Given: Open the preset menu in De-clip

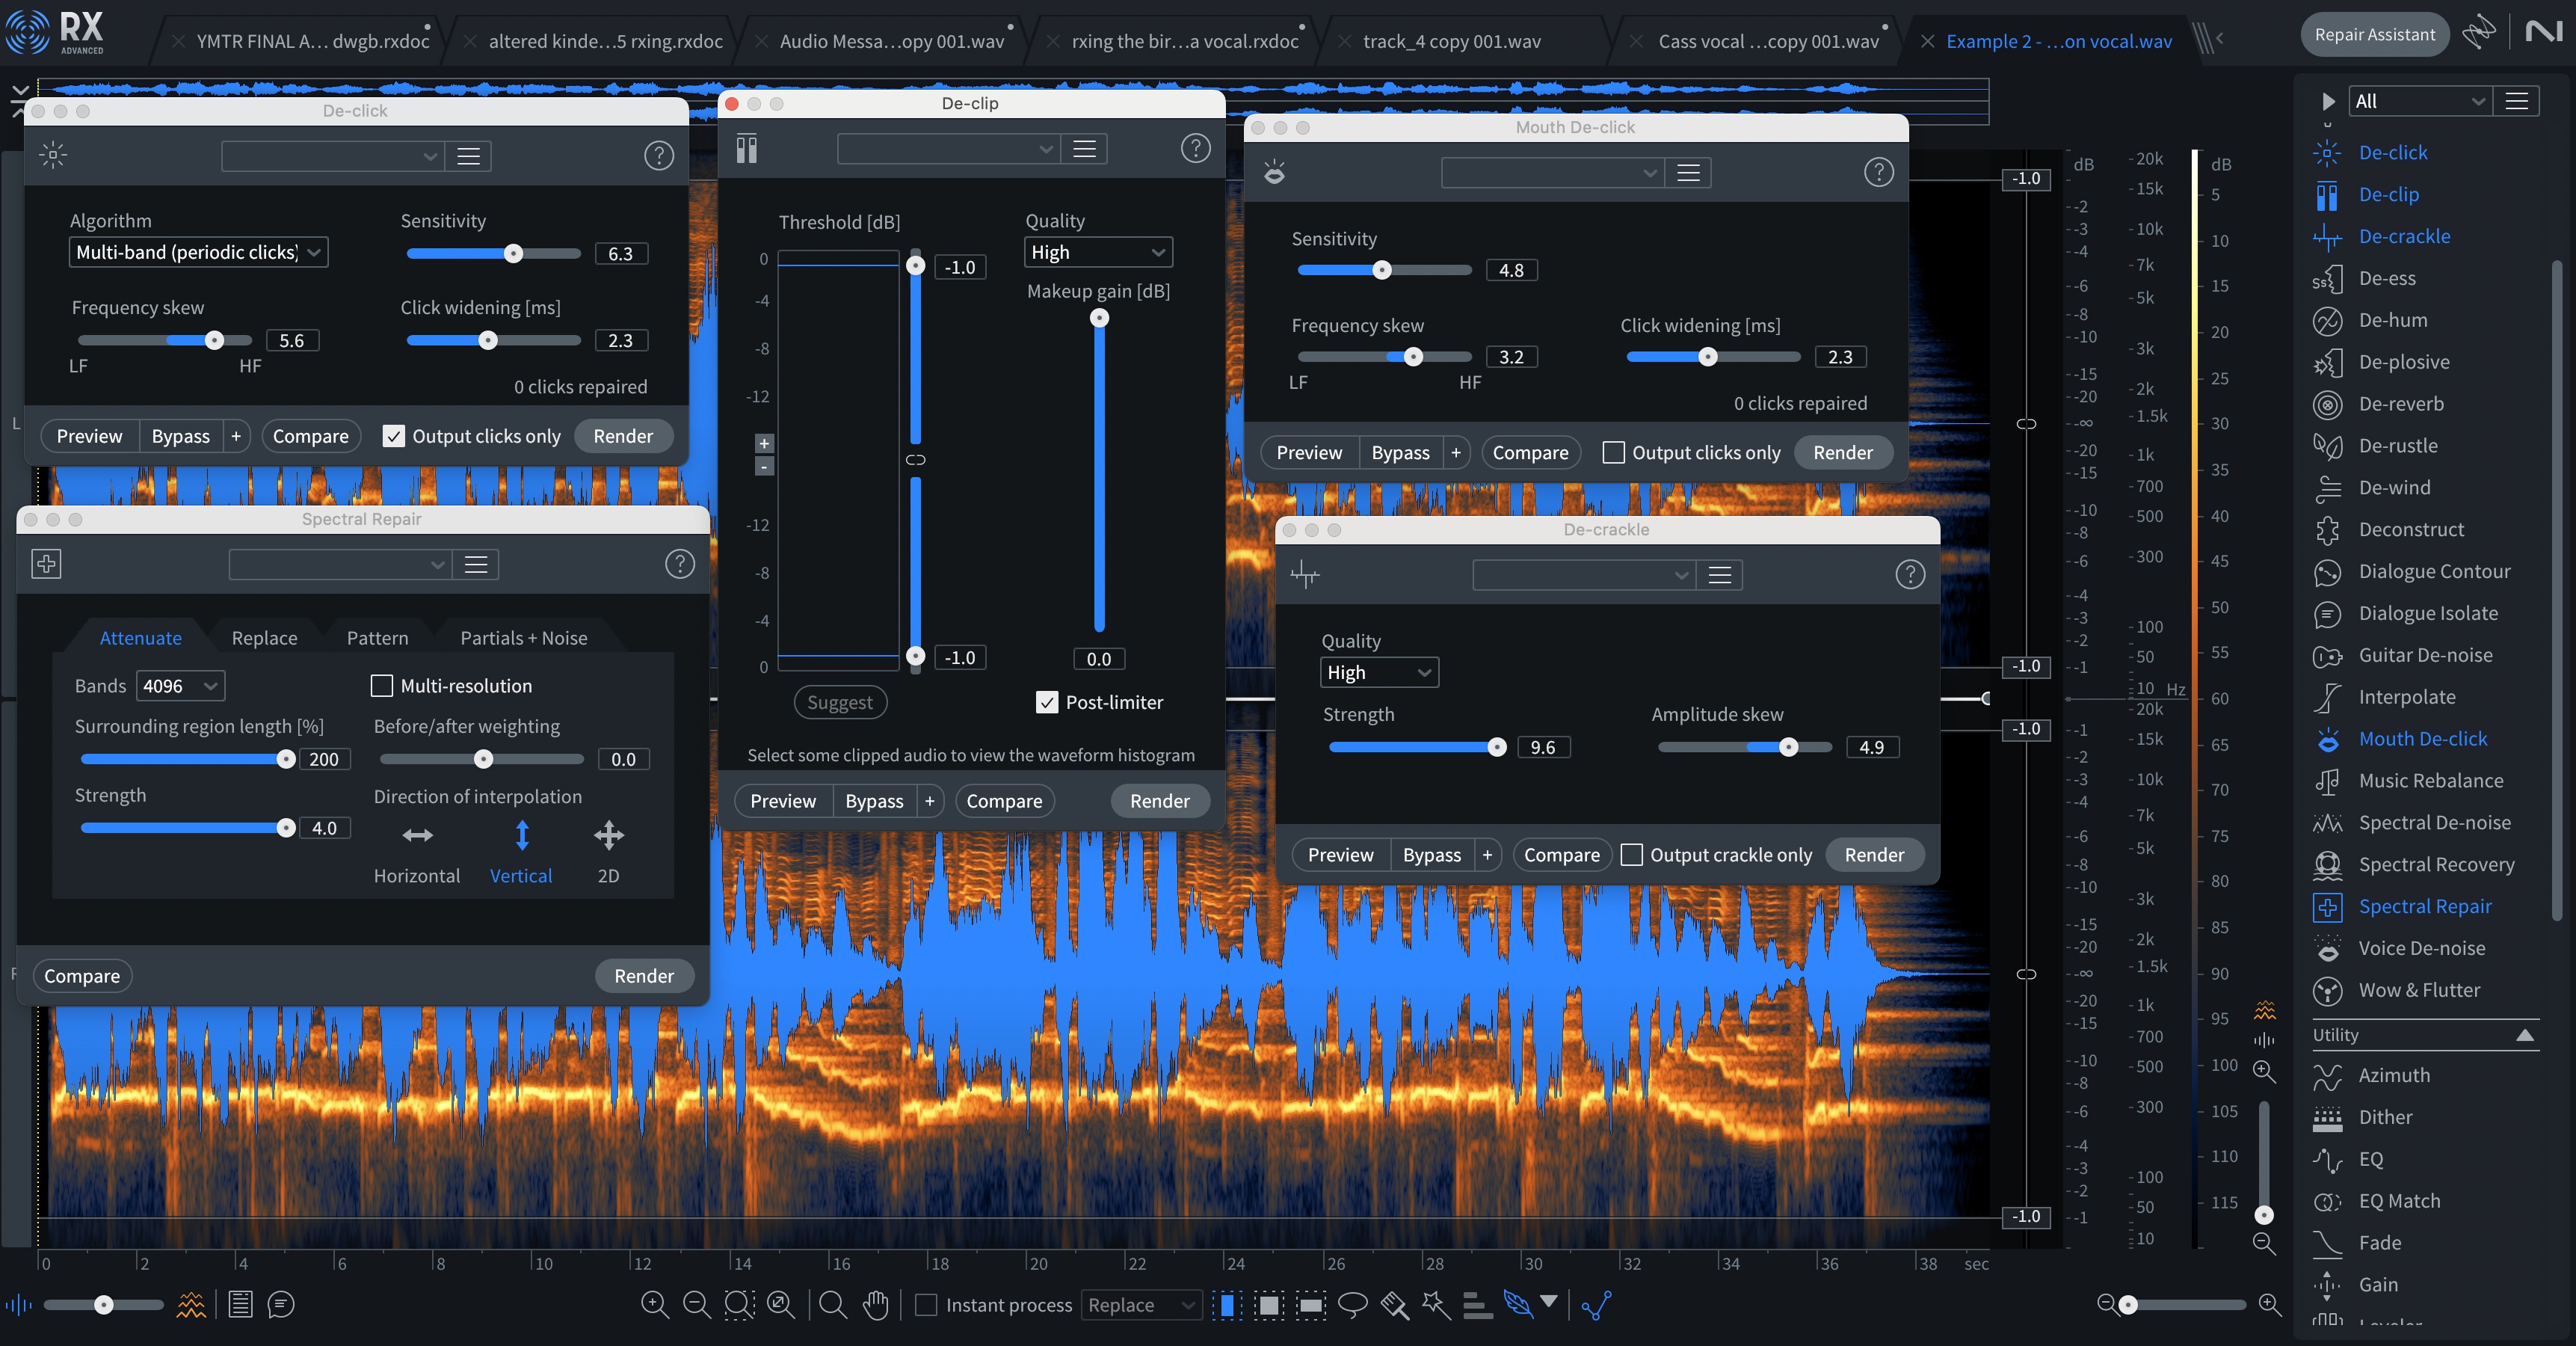Looking at the screenshot, I should coord(1084,149).
